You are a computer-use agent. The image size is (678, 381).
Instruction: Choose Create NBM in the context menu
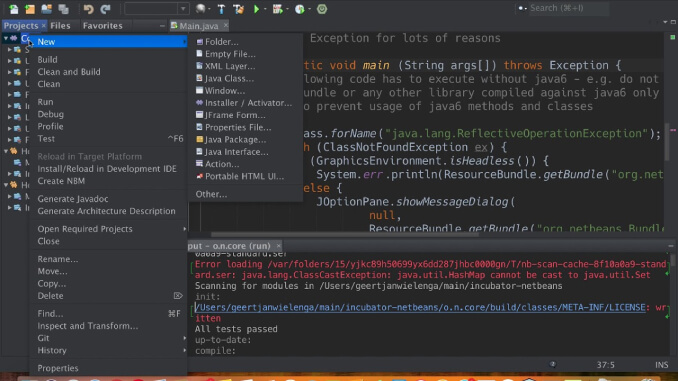point(108,181)
